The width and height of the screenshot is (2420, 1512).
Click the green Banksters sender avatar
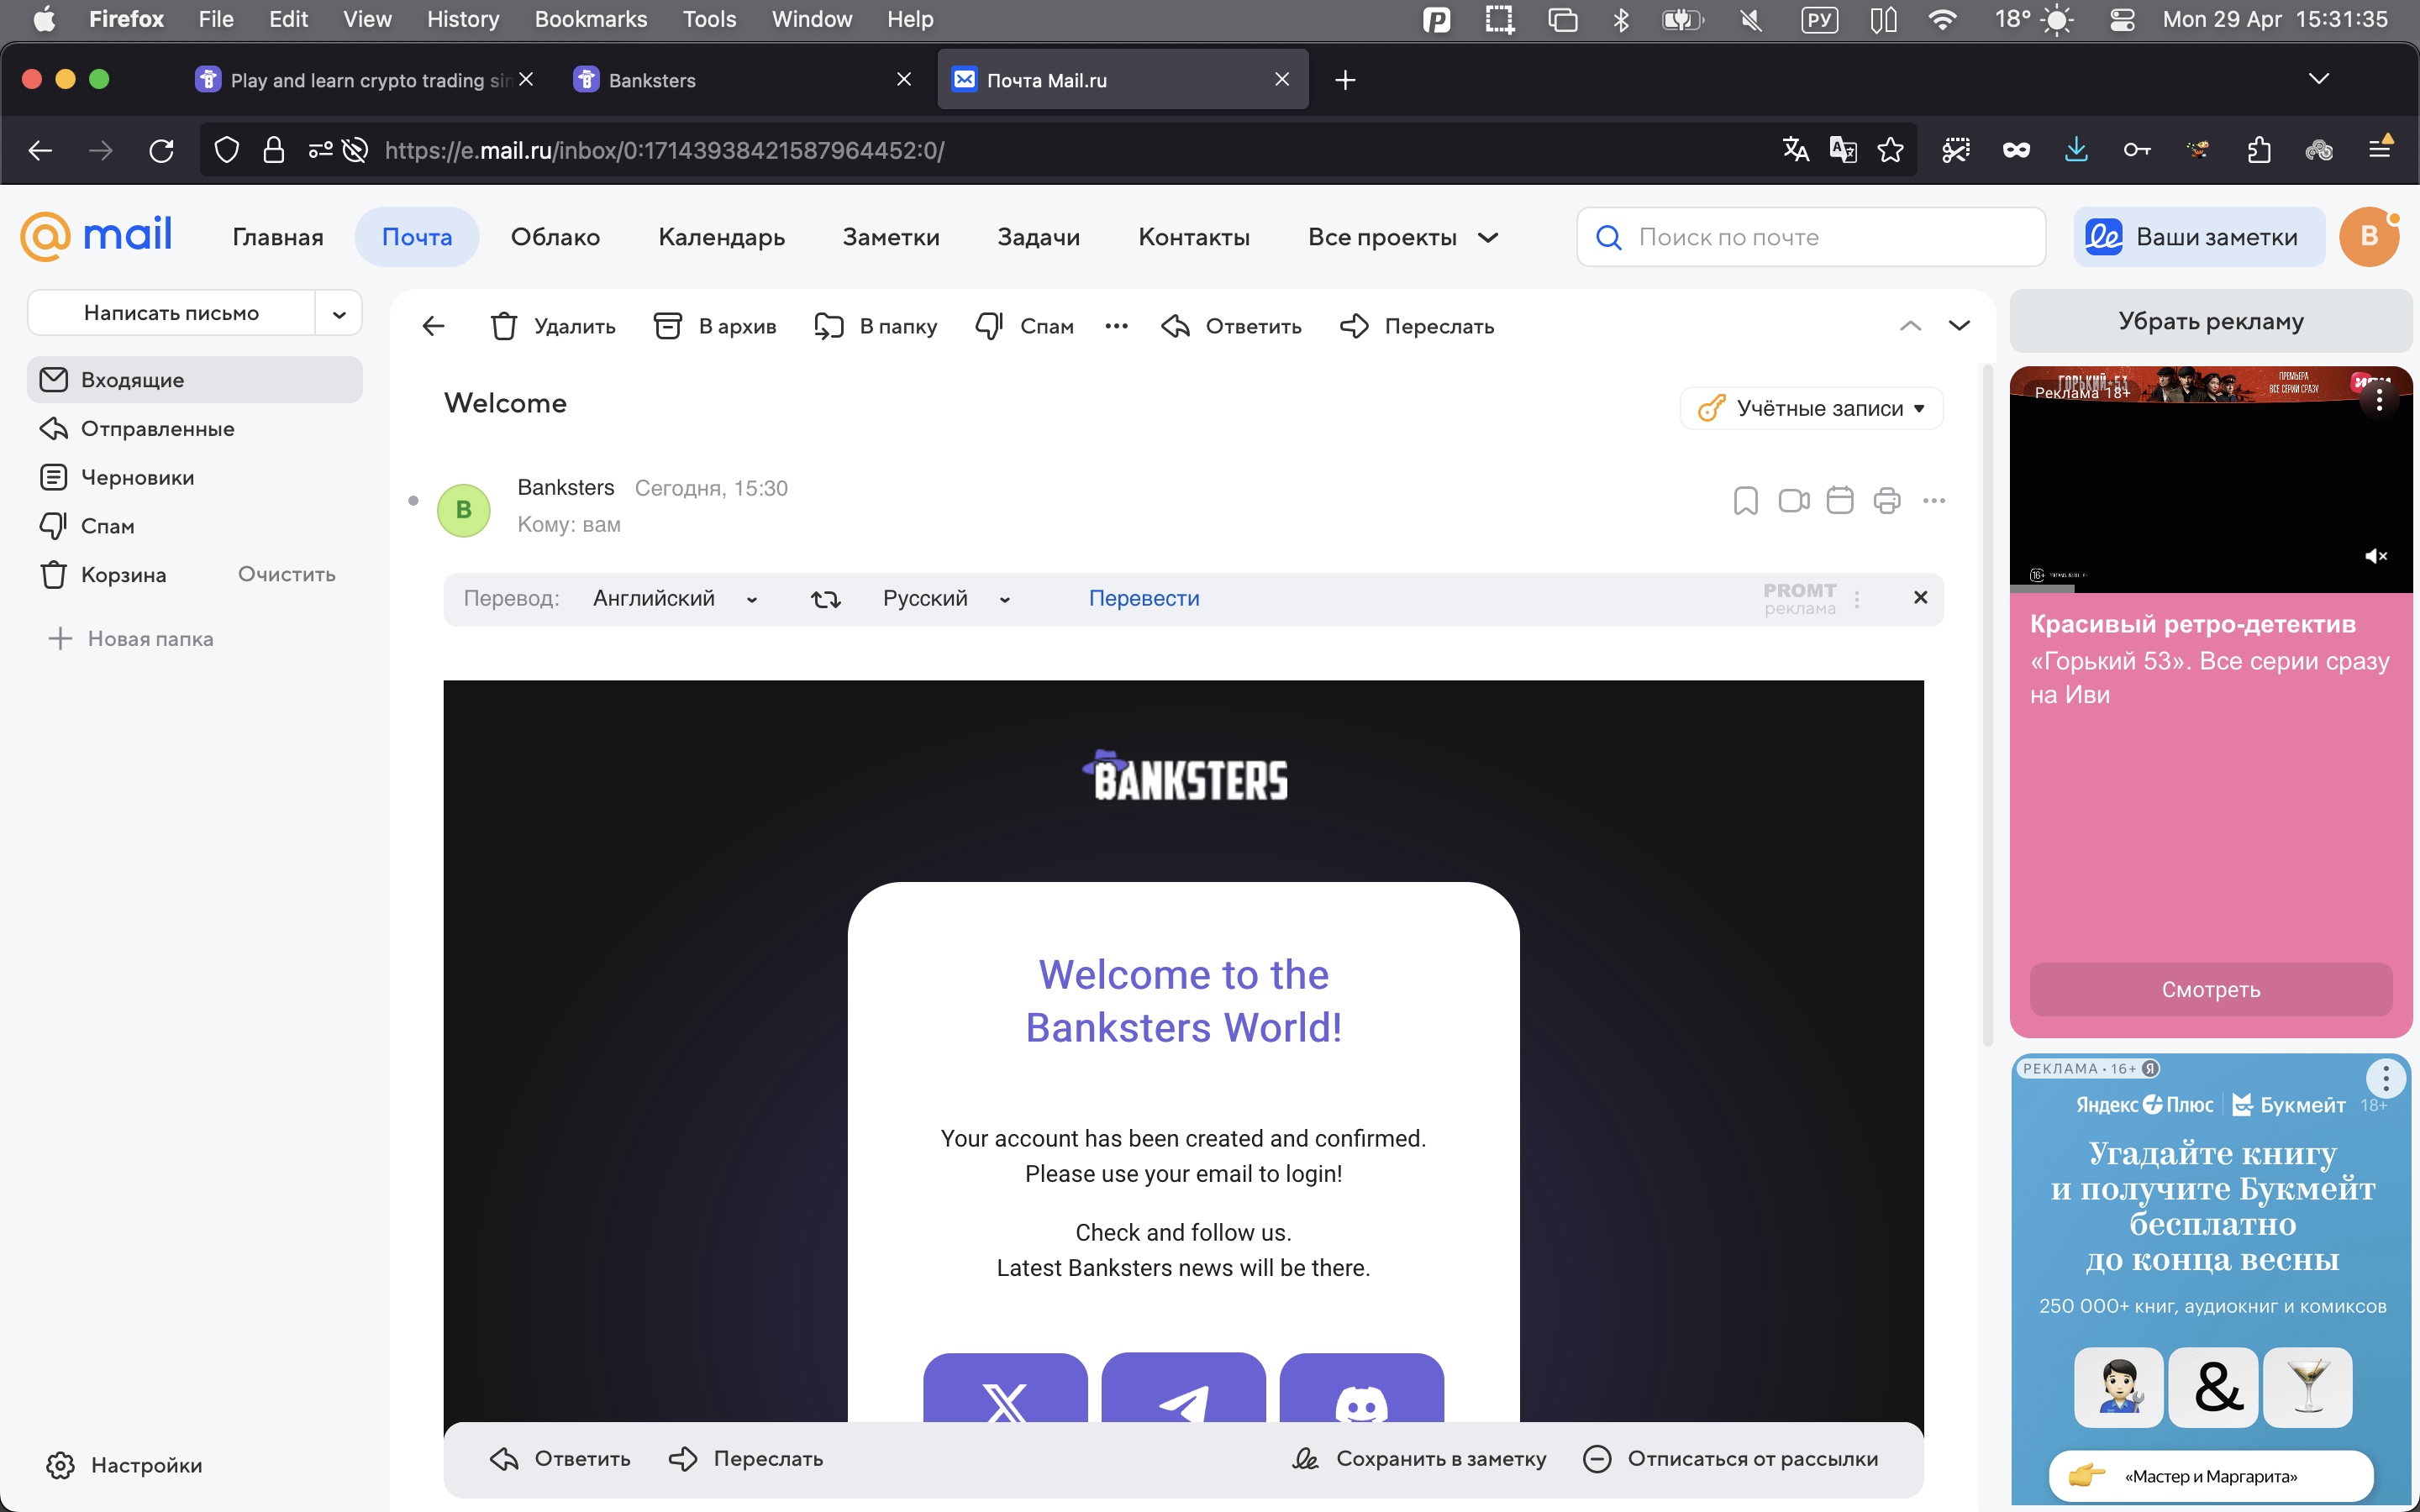point(464,510)
